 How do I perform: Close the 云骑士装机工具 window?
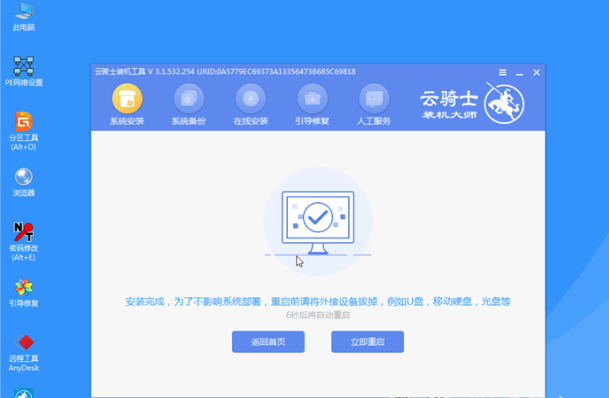(536, 73)
